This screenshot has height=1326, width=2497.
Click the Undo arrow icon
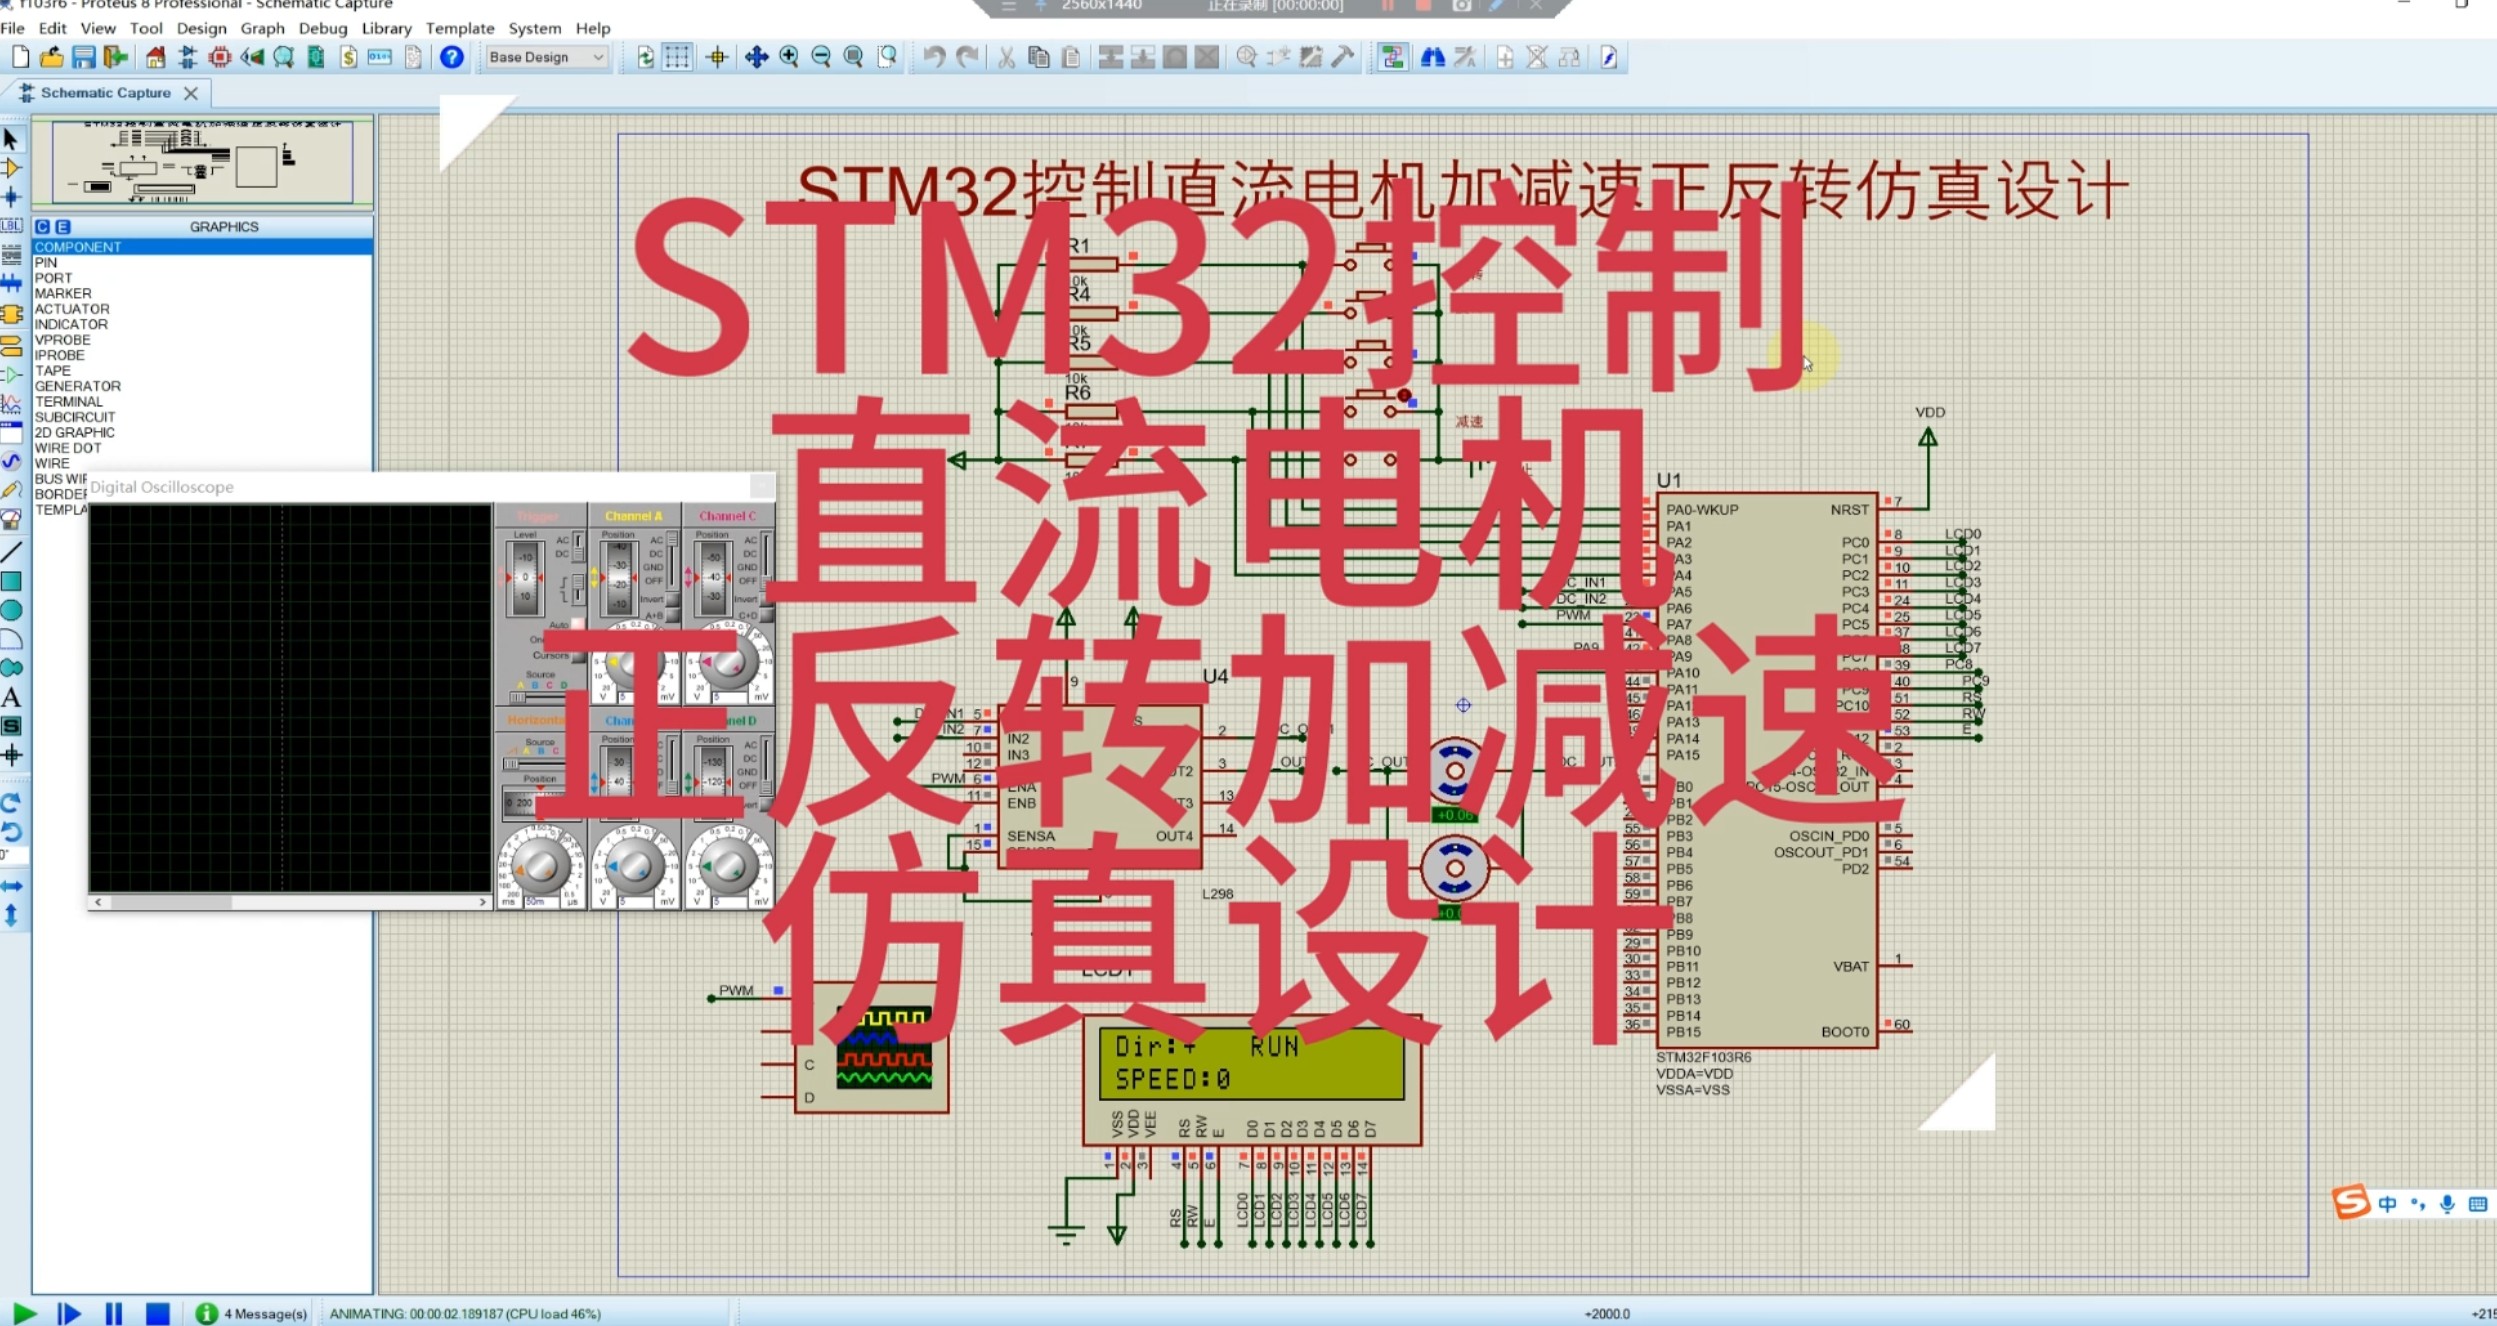pyautogui.click(x=934, y=57)
